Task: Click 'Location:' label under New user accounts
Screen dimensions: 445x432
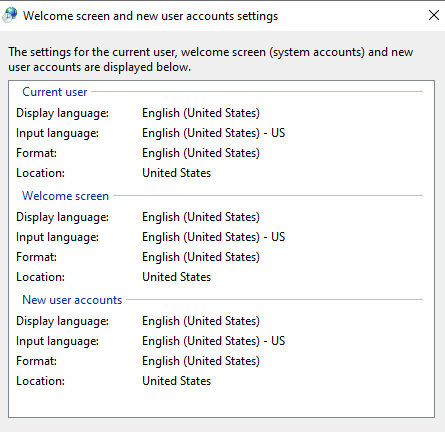Action: tap(40, 381)
